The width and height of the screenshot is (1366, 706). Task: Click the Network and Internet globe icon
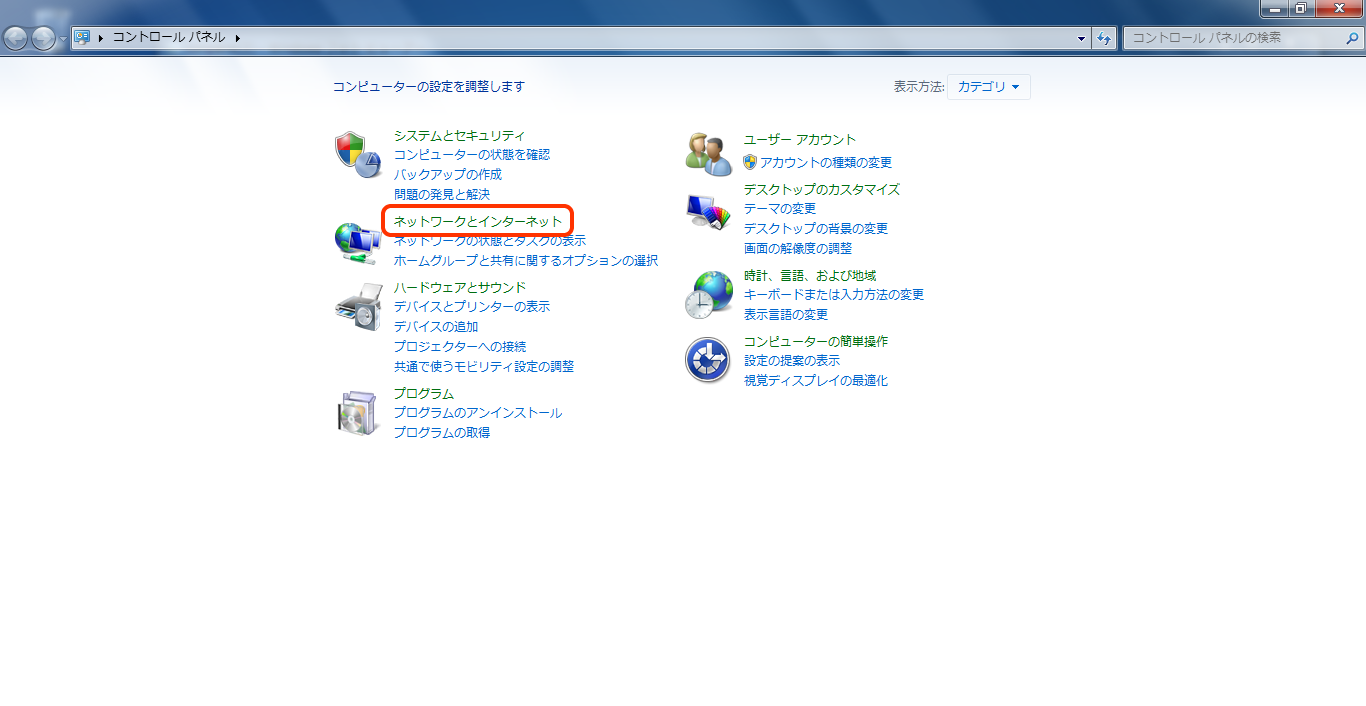[357, 242]
